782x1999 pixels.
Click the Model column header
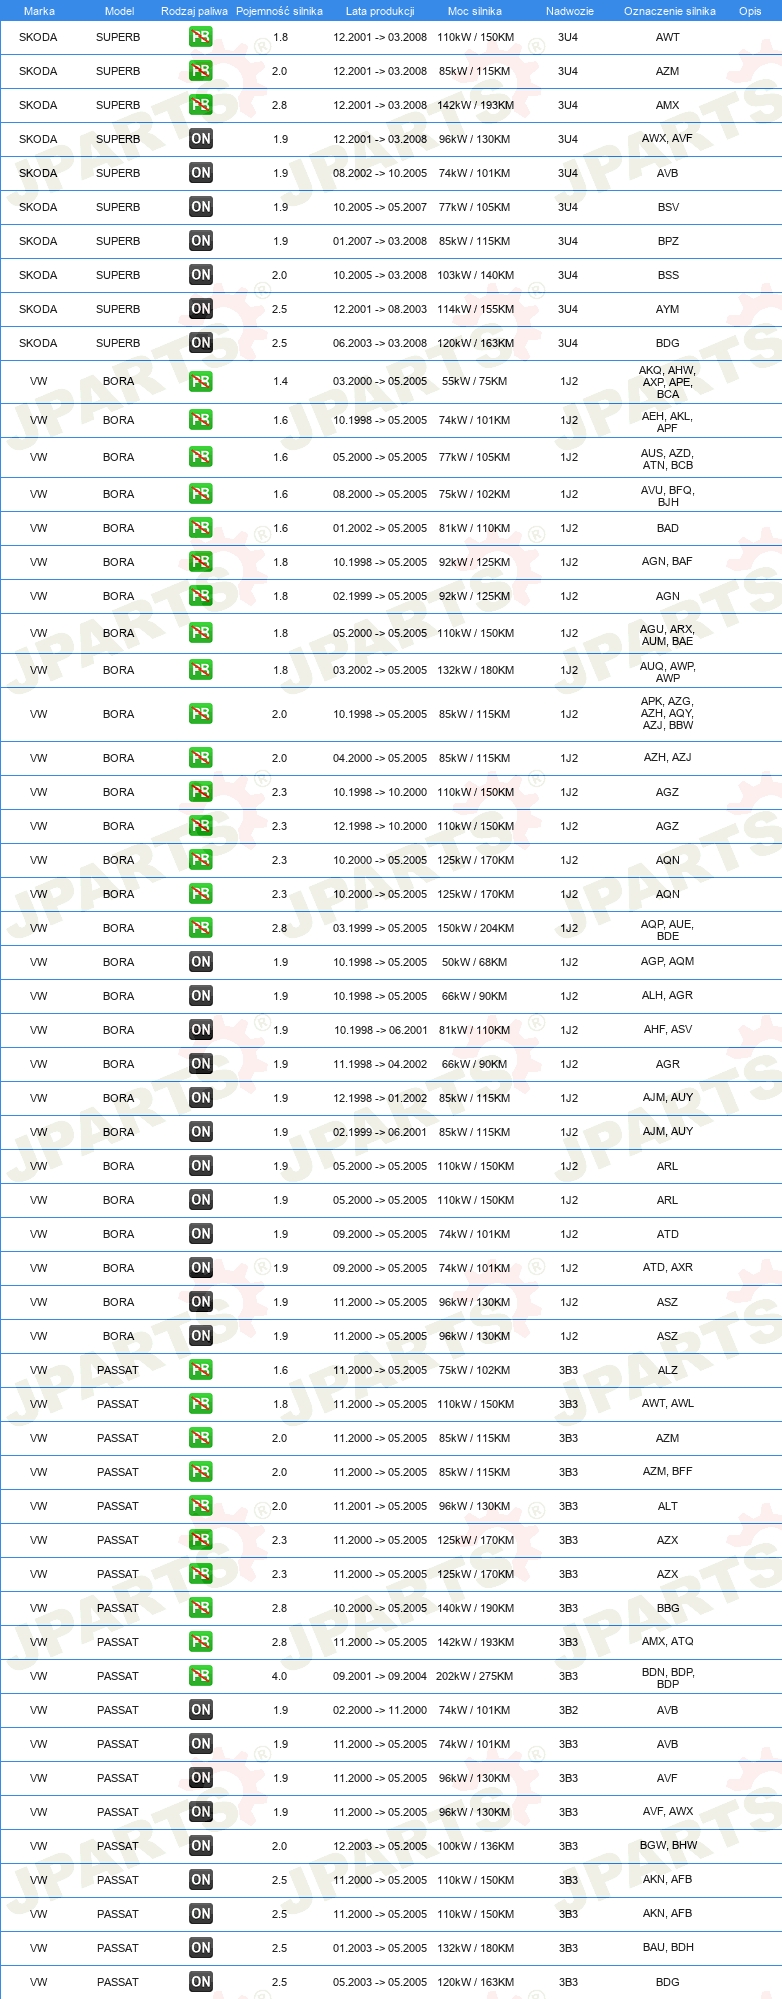pyautogui.click(x=119, y=11)
